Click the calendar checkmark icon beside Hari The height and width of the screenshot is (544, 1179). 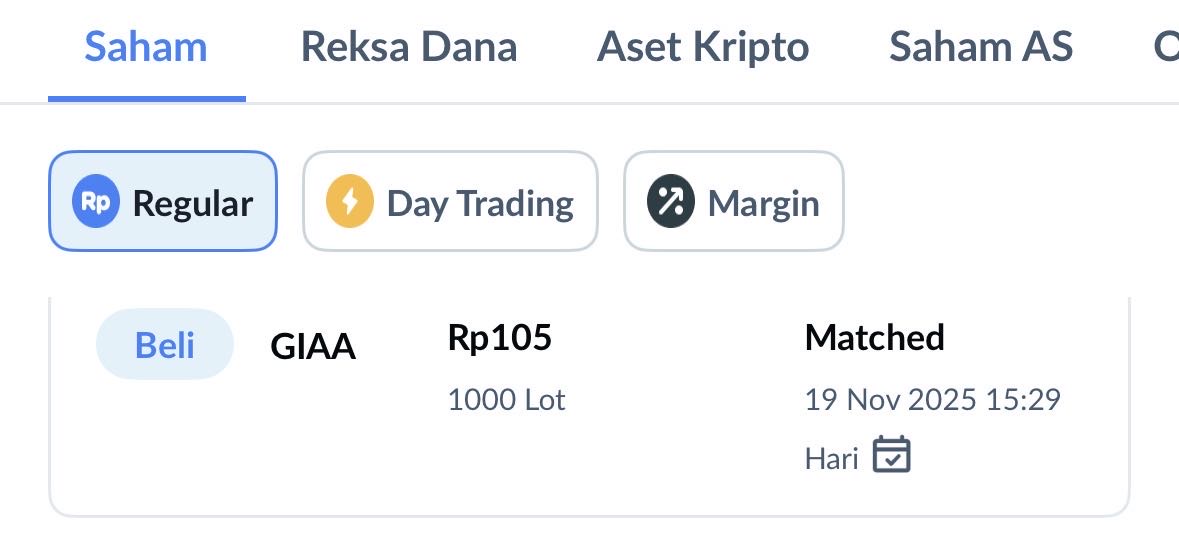point(892,455)
